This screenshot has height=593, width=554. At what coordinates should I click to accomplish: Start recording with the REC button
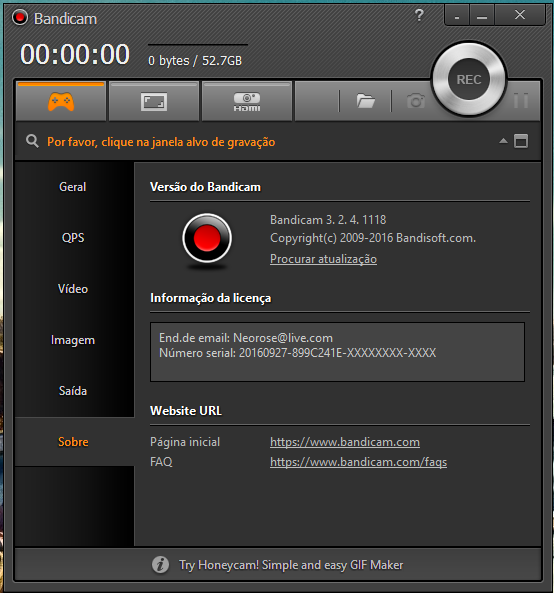click(x=469, y=79)
